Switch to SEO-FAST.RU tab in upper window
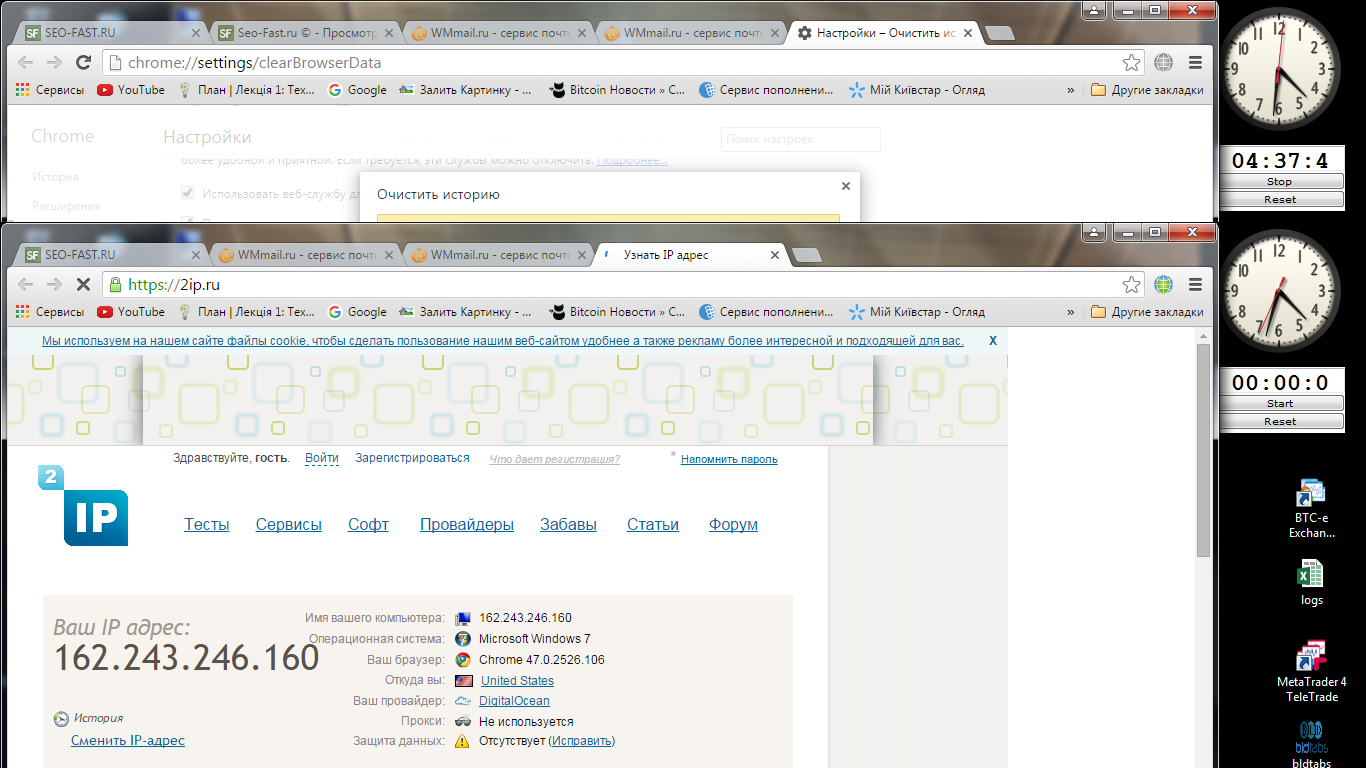The width and height of the screenshot is (1366, 768). [111, 33]
